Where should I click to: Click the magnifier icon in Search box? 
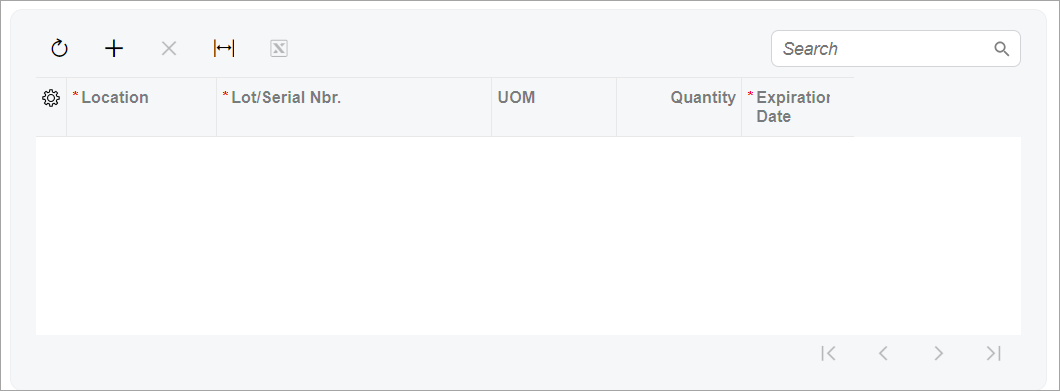pos(1001,49)
